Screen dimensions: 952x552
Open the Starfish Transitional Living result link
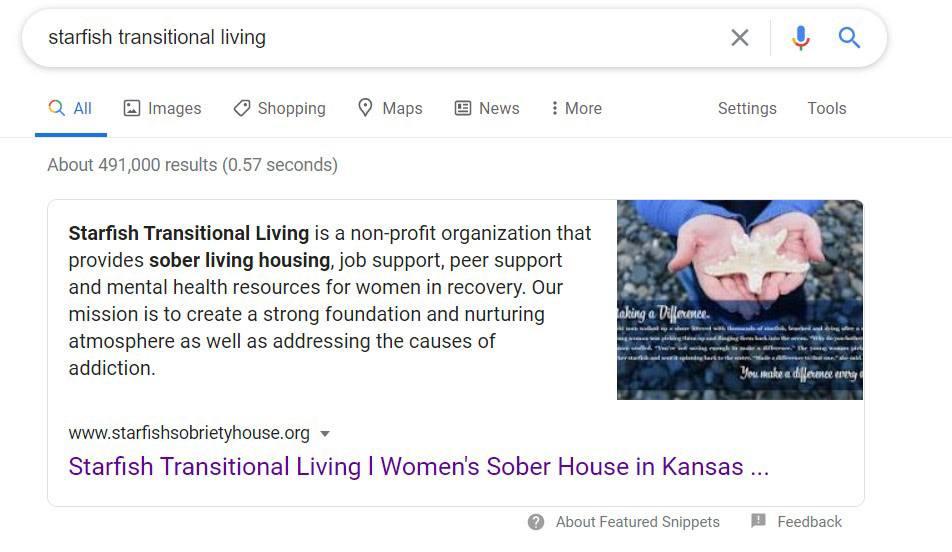(418, 466)
